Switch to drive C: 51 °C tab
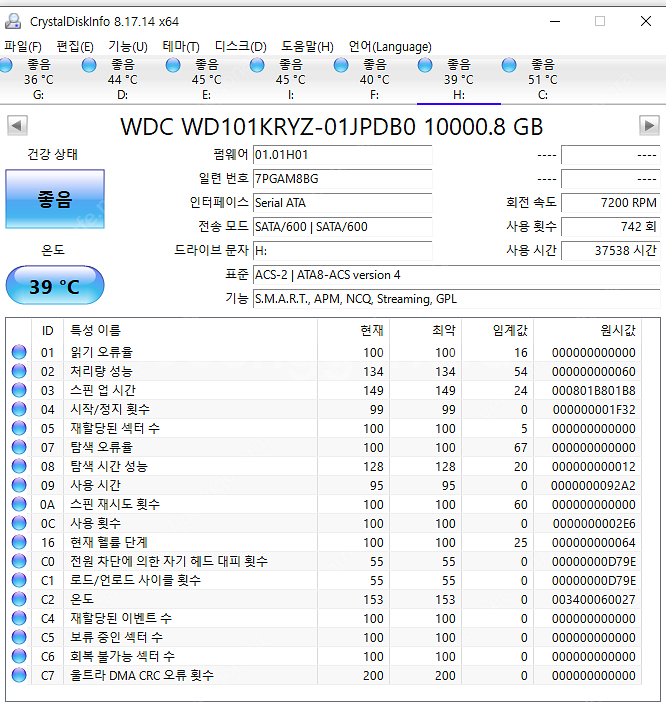The image size is (666, 704). tap(543, 79)
